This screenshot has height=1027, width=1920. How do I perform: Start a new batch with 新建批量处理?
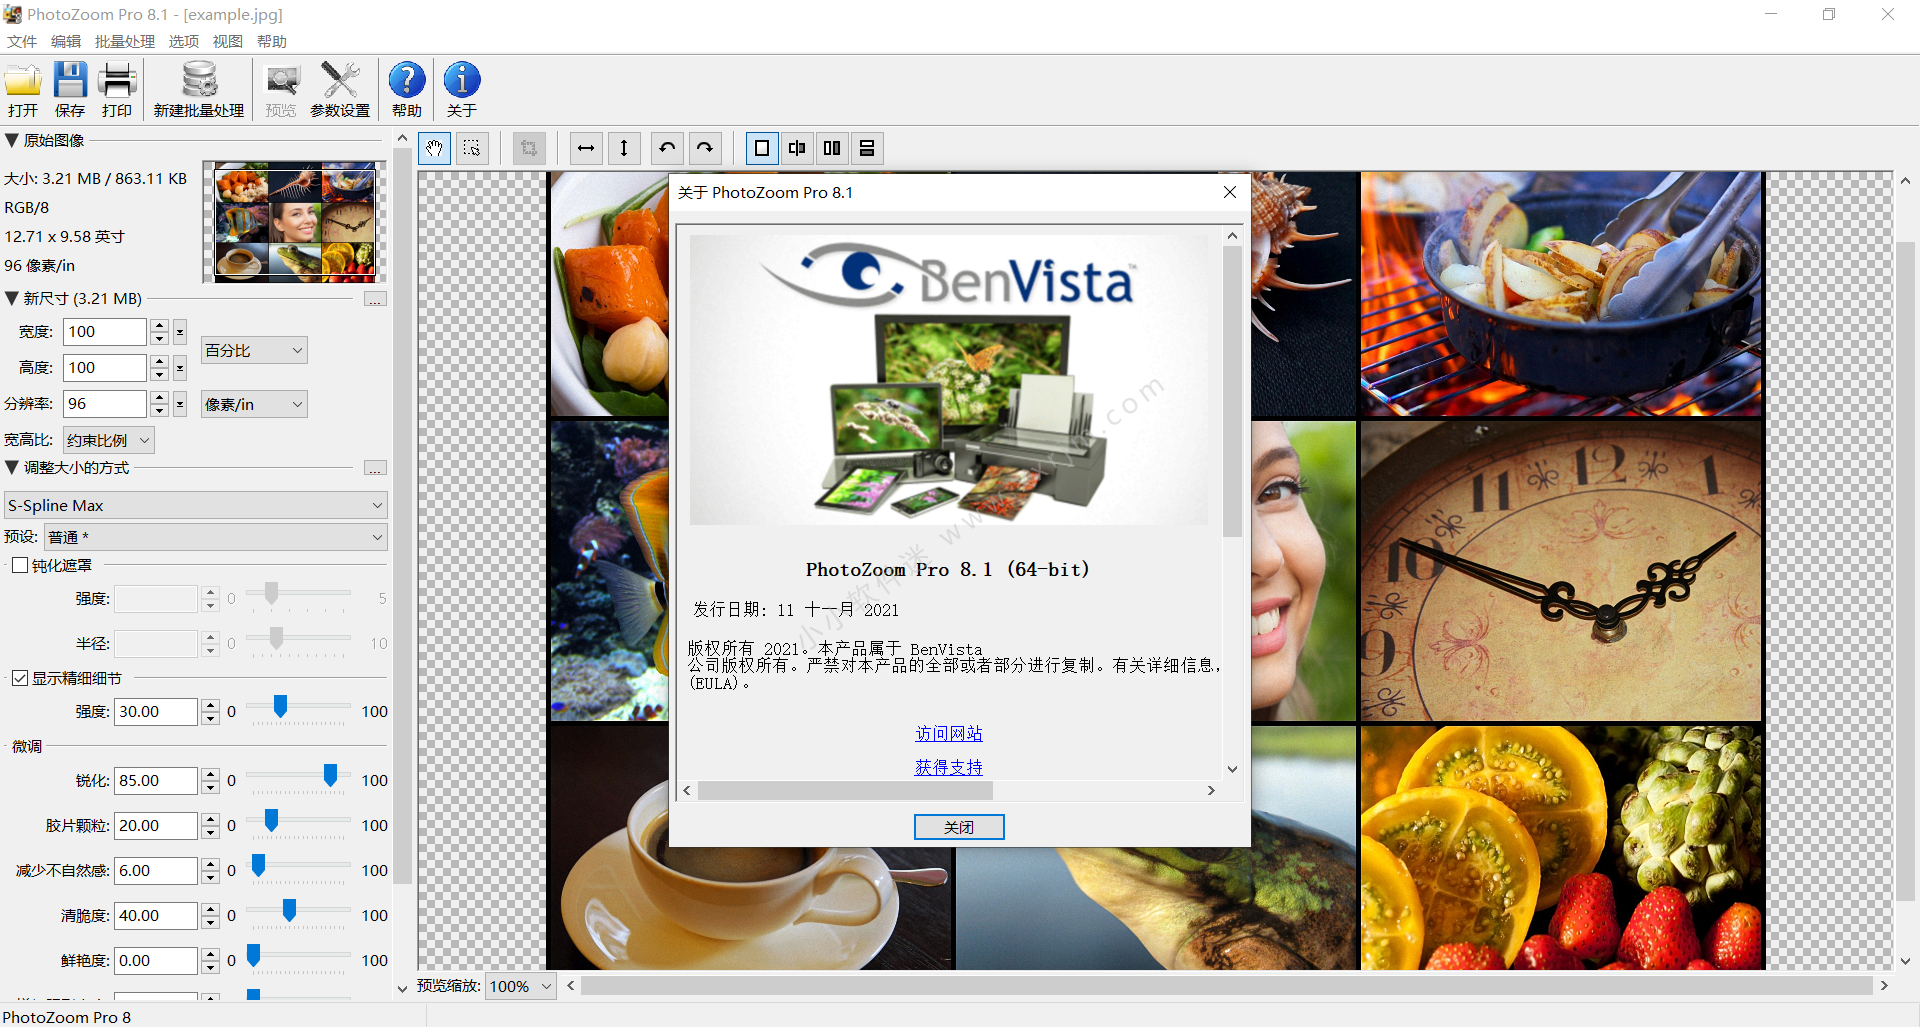[x=199, y=90]
